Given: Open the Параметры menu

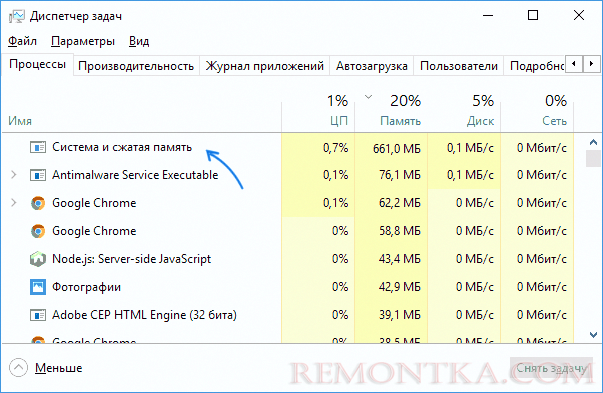Looking at the screenshot, I should point(83,41).
